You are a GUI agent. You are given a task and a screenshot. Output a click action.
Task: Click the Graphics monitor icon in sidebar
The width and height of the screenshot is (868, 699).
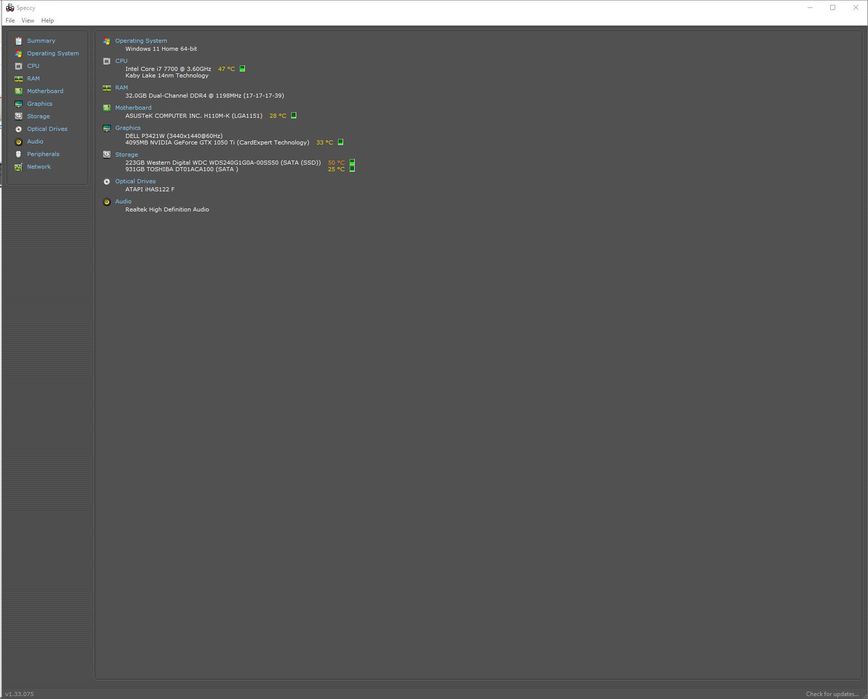point(18,104)
